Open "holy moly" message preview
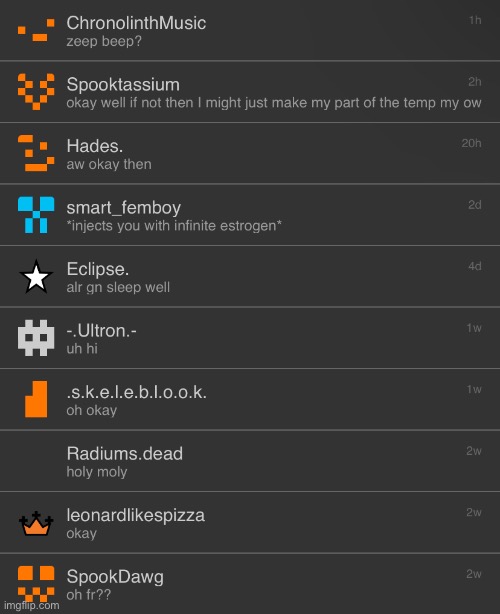 [97, 472]
